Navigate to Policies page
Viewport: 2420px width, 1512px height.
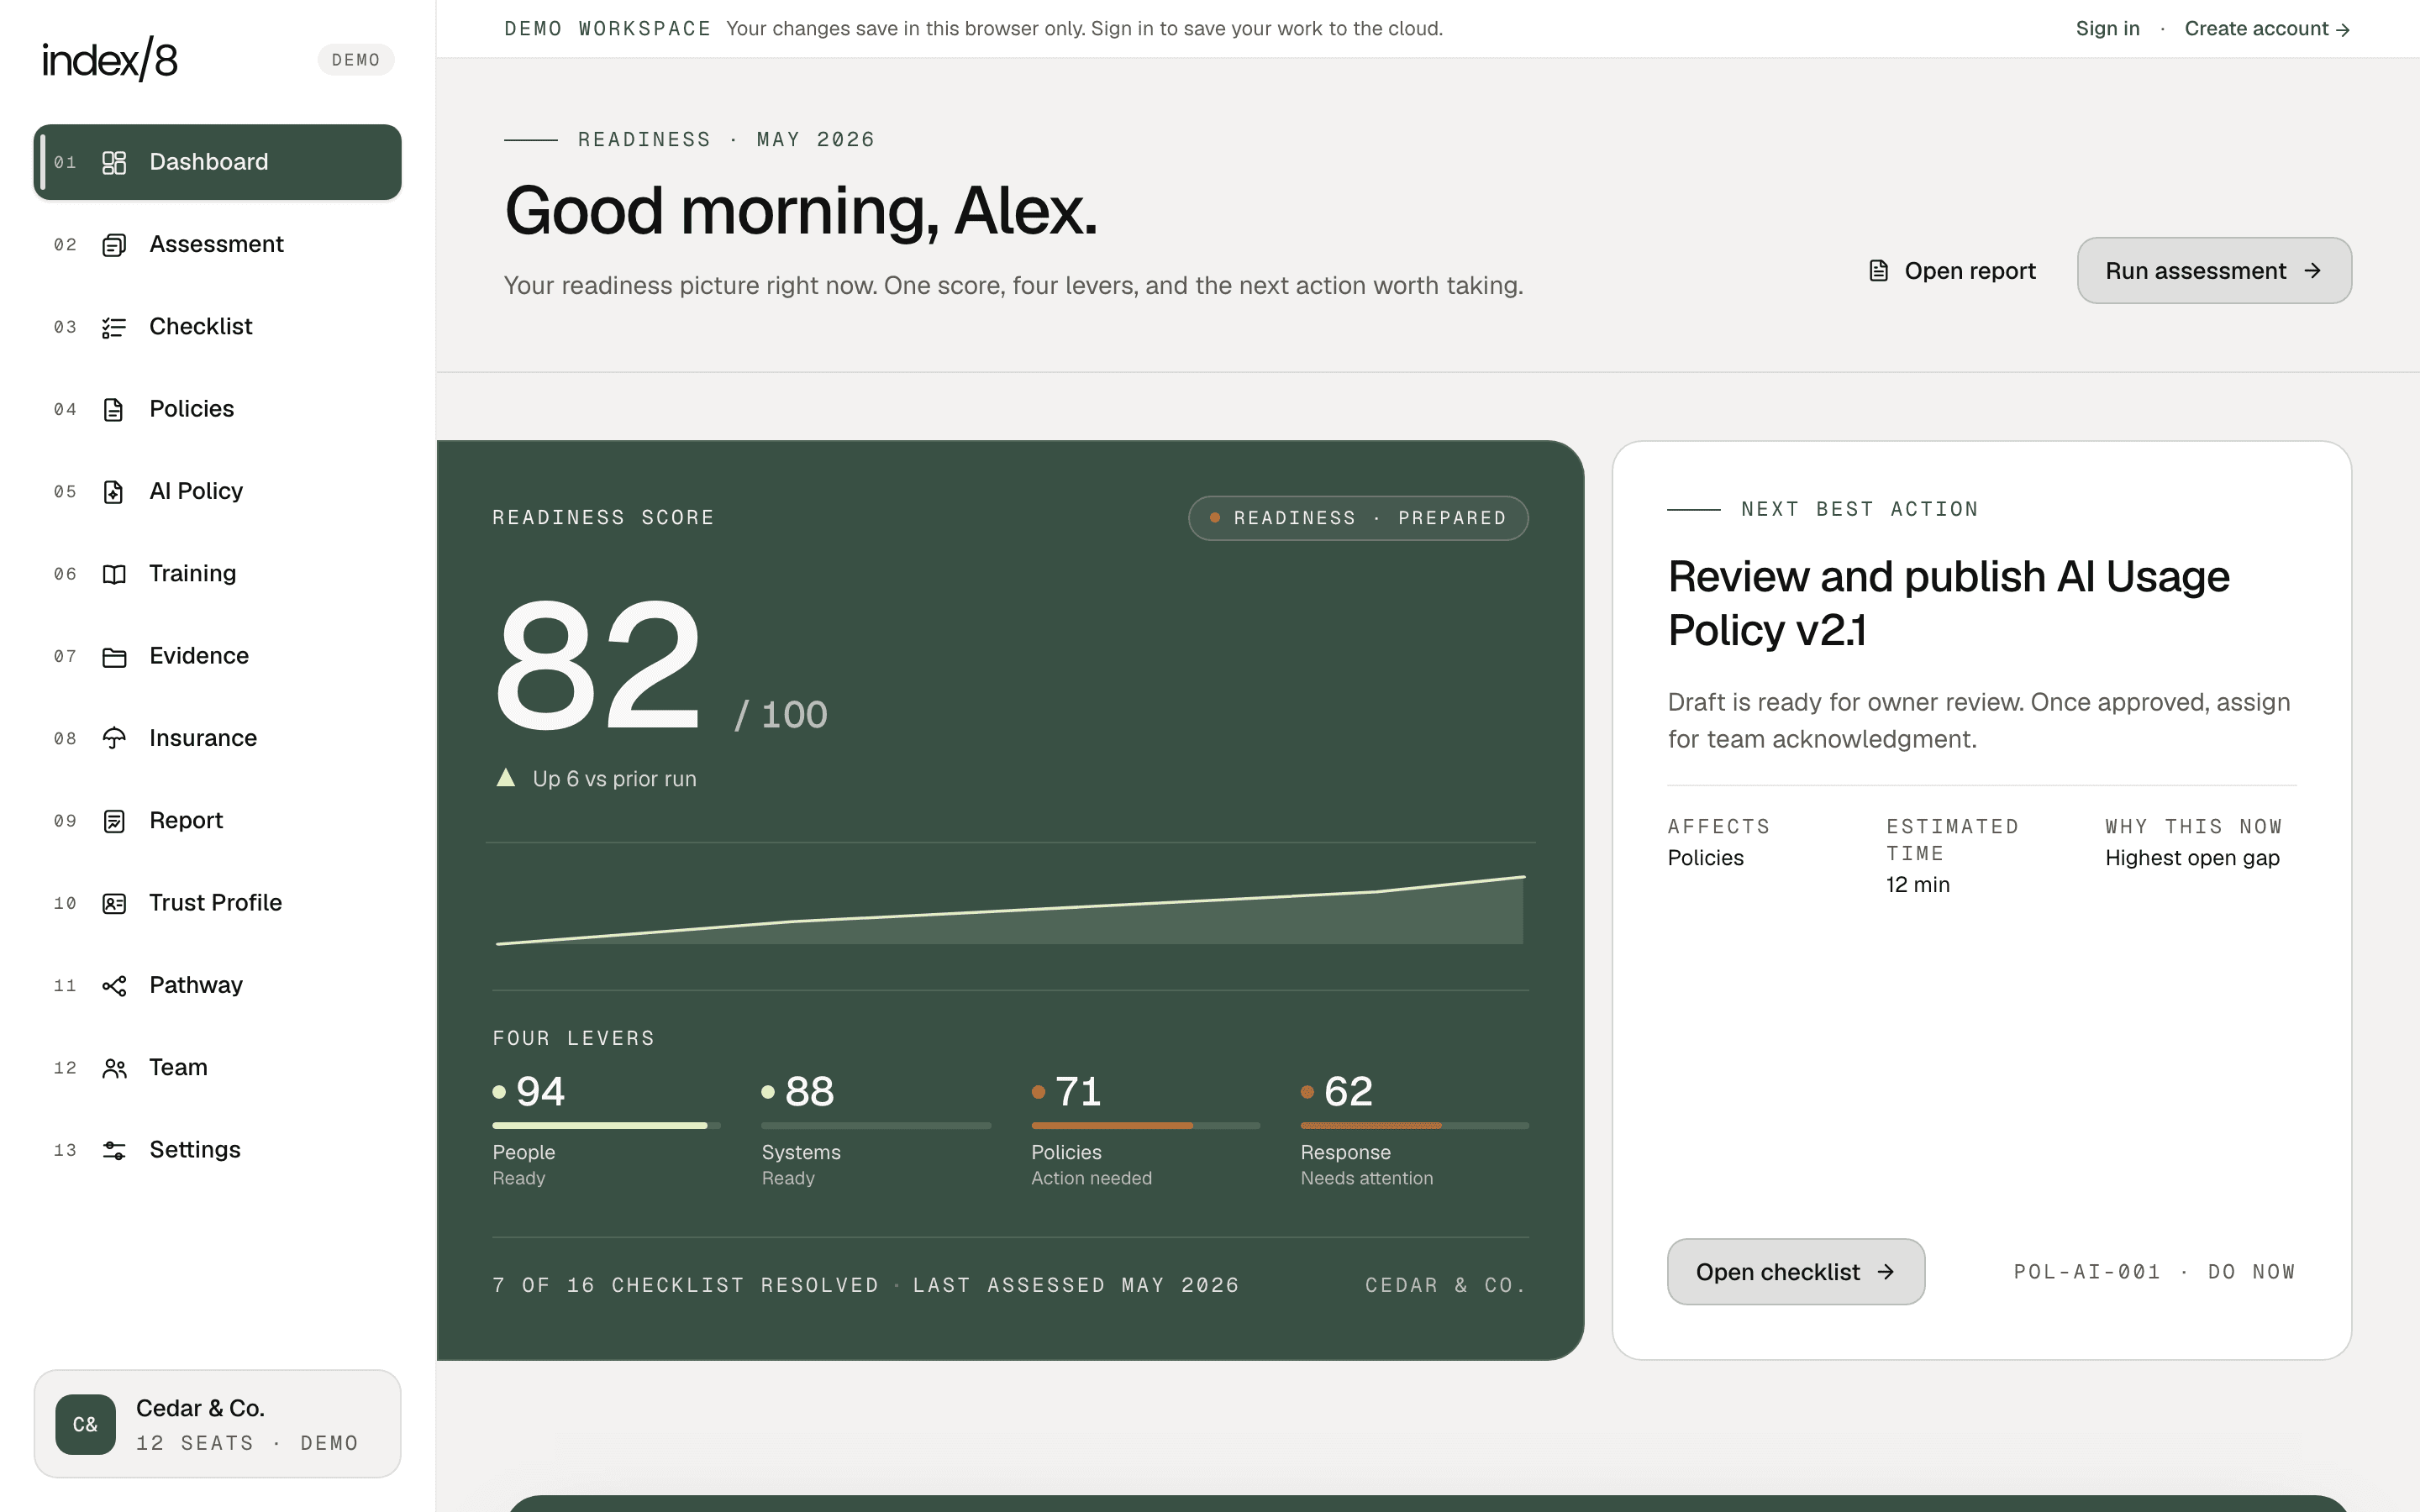coord(217,409)
